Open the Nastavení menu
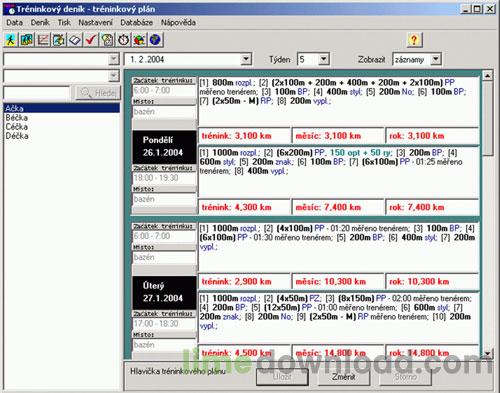 (x=95, y=23)
